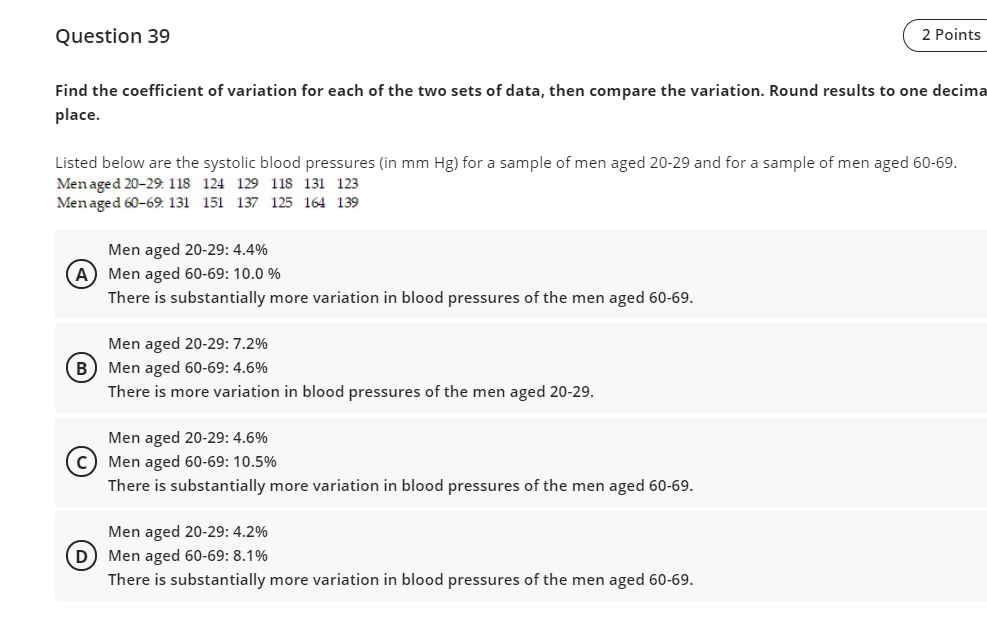
Task: Click answer B conclusion about men aged 20-29
Action: (352, 391)
